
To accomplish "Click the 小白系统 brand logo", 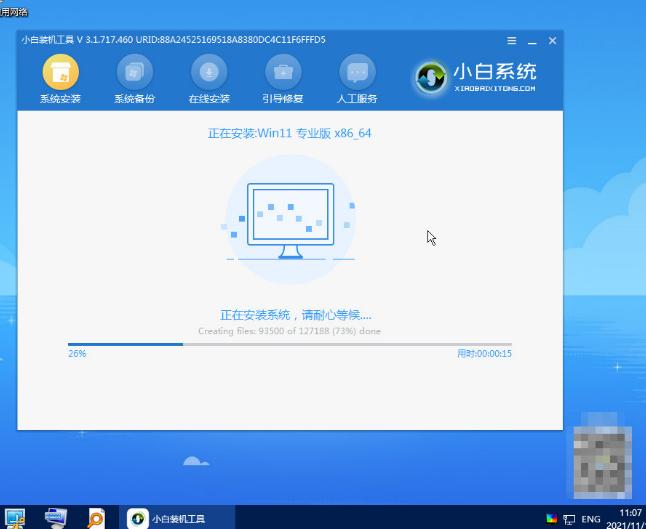I will click(x=476, y=77).
